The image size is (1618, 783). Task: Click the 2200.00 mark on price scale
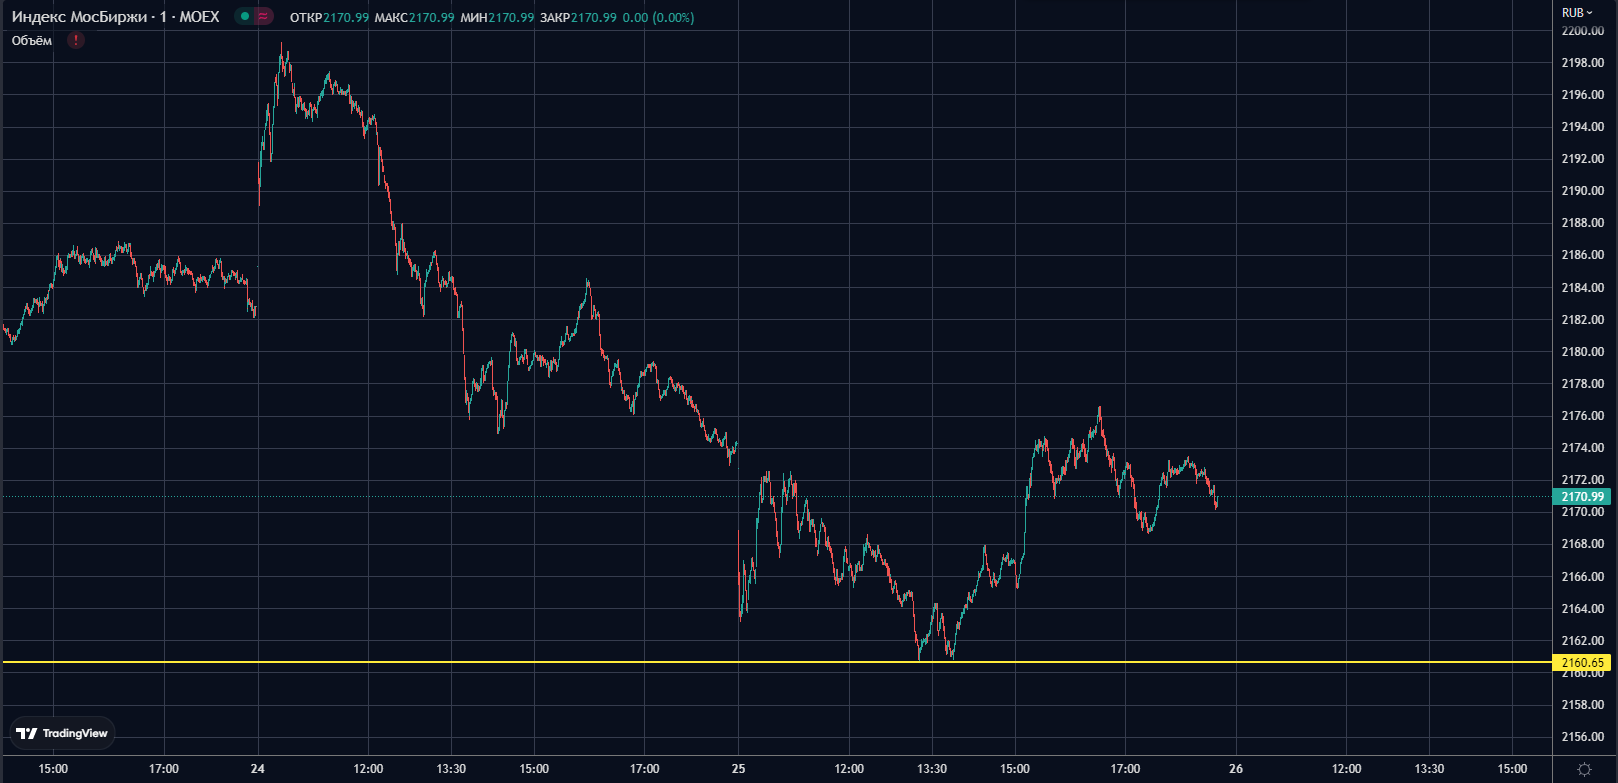click(1582, 31)
